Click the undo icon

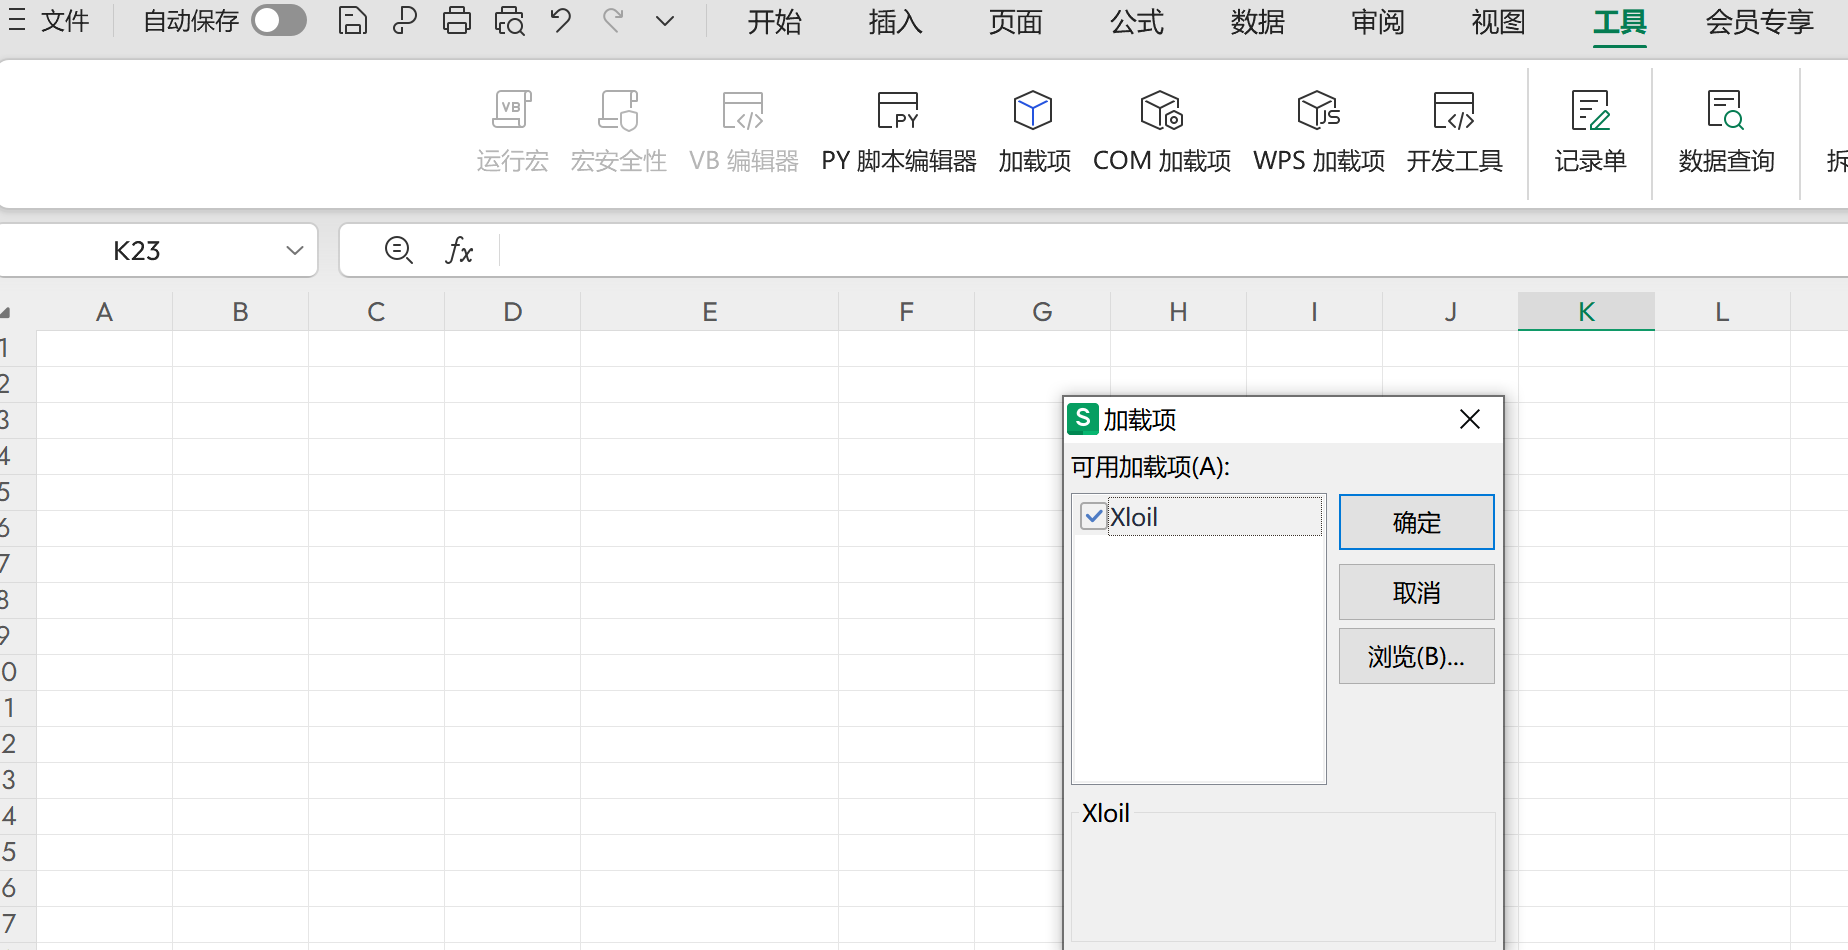560,21
